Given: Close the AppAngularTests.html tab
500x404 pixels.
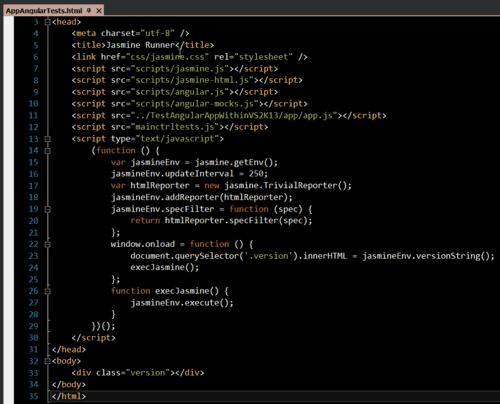Looking at the screenshot, I should (99, 11).
